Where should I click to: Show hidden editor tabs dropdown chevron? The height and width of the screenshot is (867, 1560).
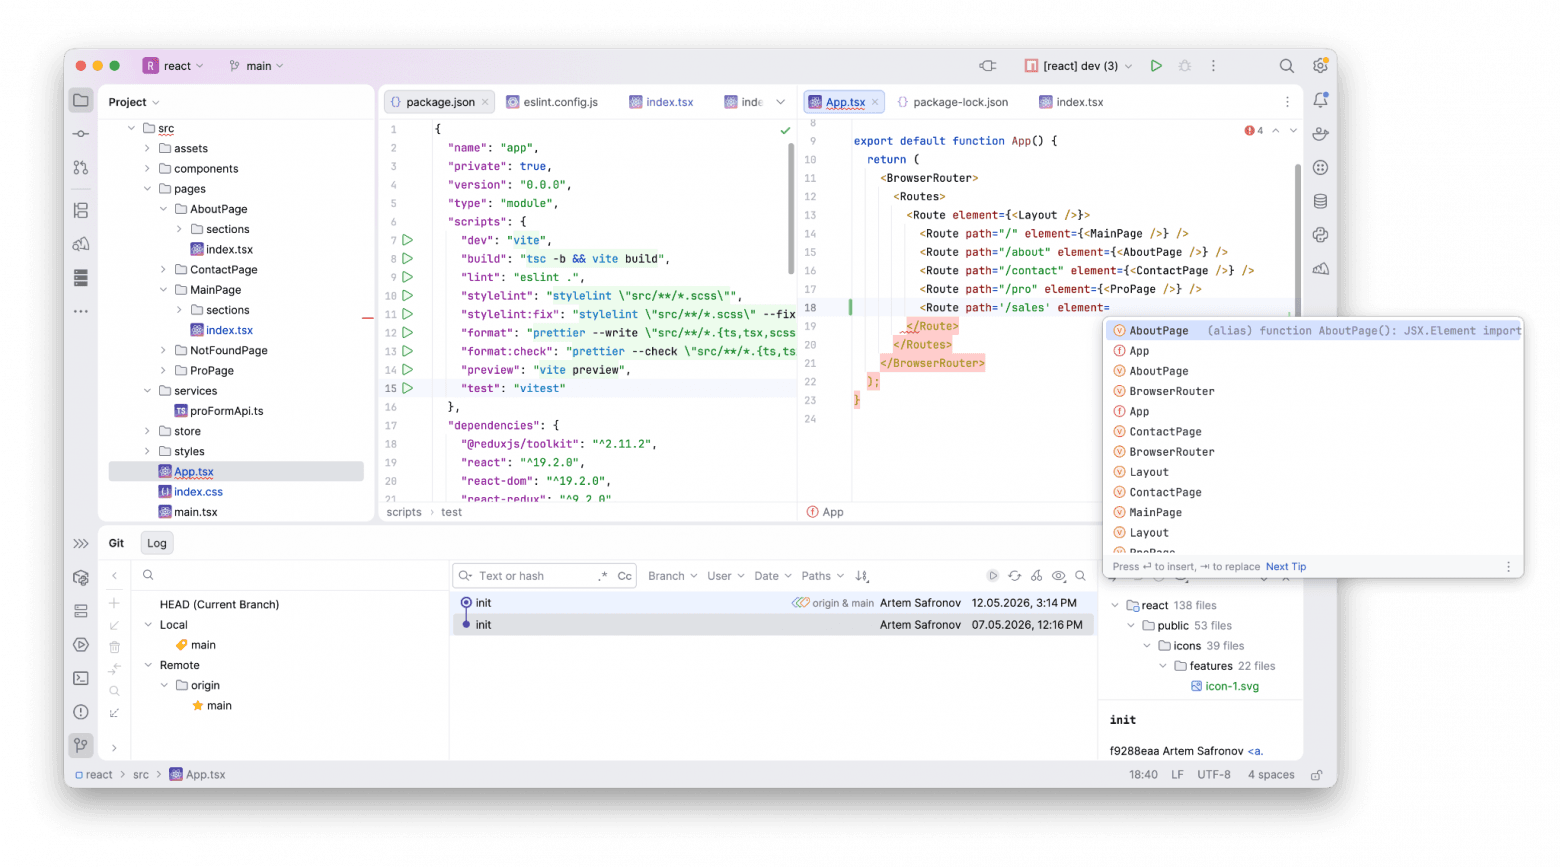tap(781, 102)
